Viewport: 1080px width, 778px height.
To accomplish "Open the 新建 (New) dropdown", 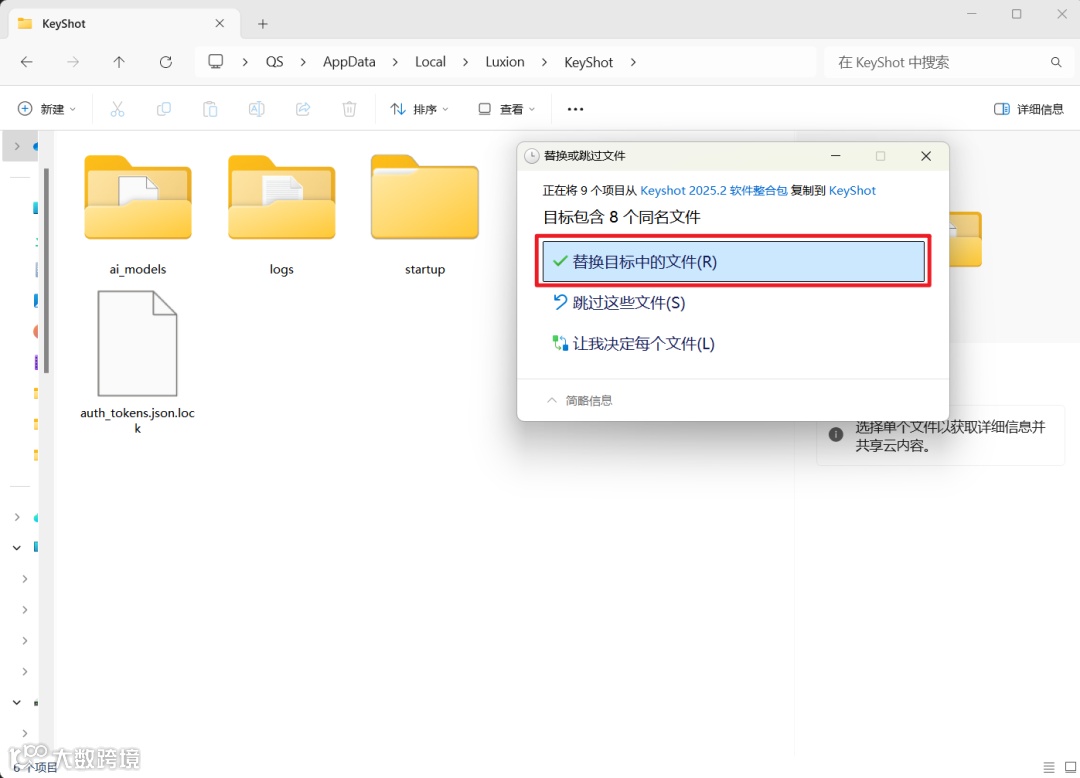I will coord(47,109).
